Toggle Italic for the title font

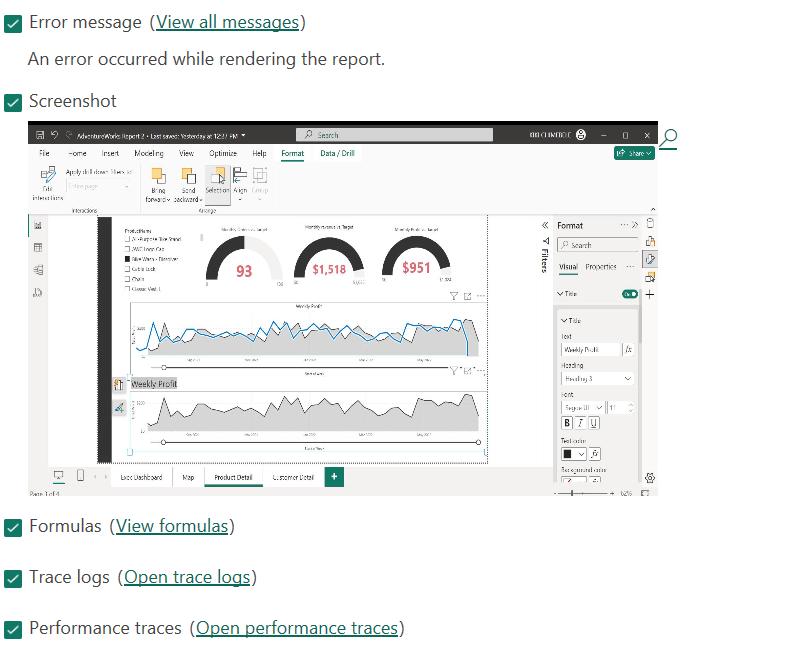click(x=580, y=423)
